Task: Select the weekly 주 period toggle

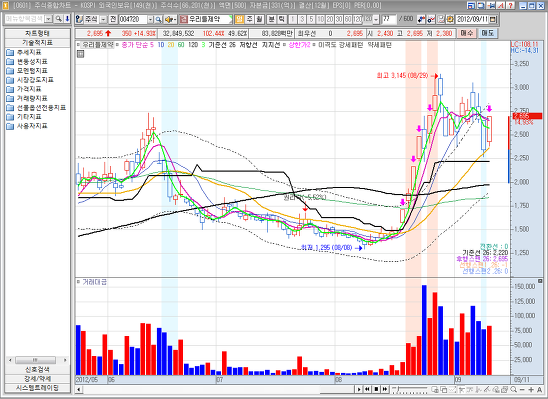Action: tap(249, 19)
